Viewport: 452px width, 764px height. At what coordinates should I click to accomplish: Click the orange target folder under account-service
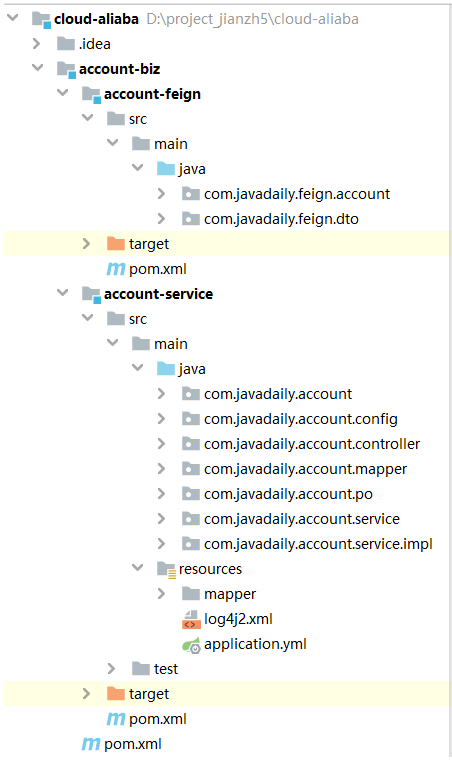116,694
